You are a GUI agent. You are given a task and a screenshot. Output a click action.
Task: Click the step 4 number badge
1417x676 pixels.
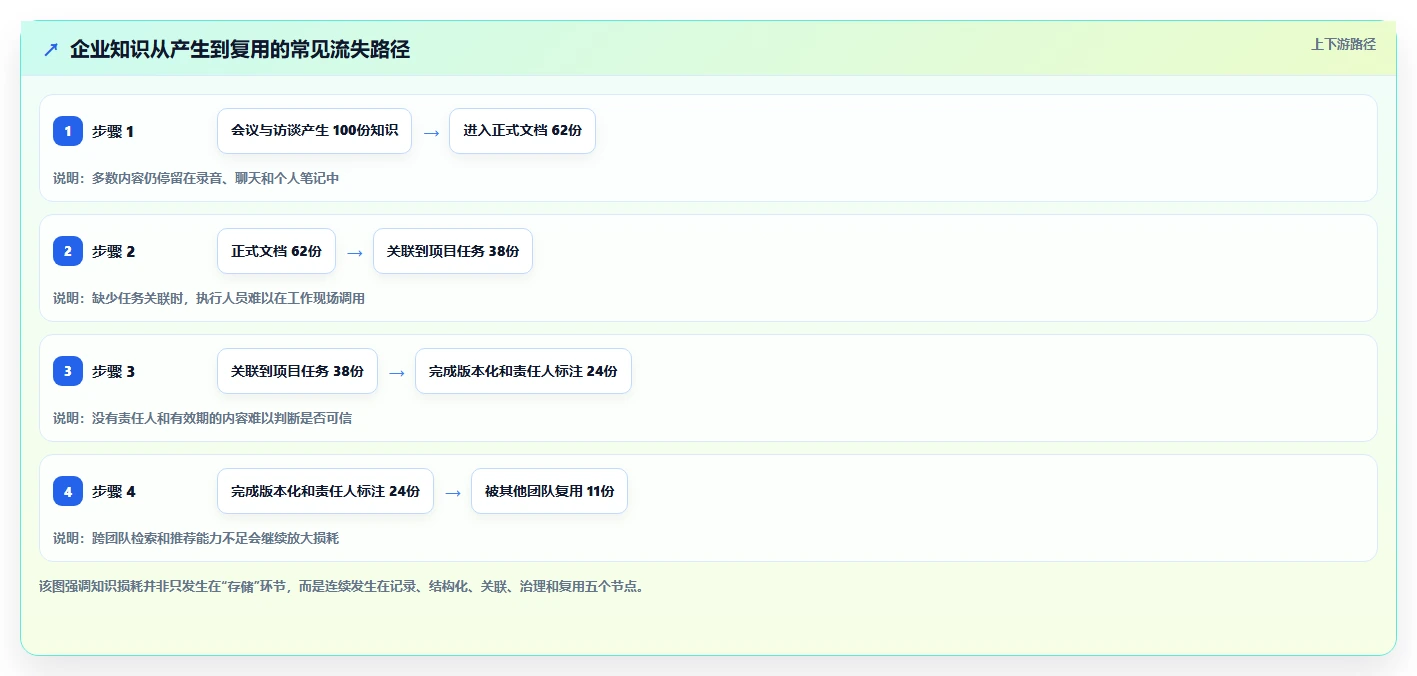(x=68, y=491)
